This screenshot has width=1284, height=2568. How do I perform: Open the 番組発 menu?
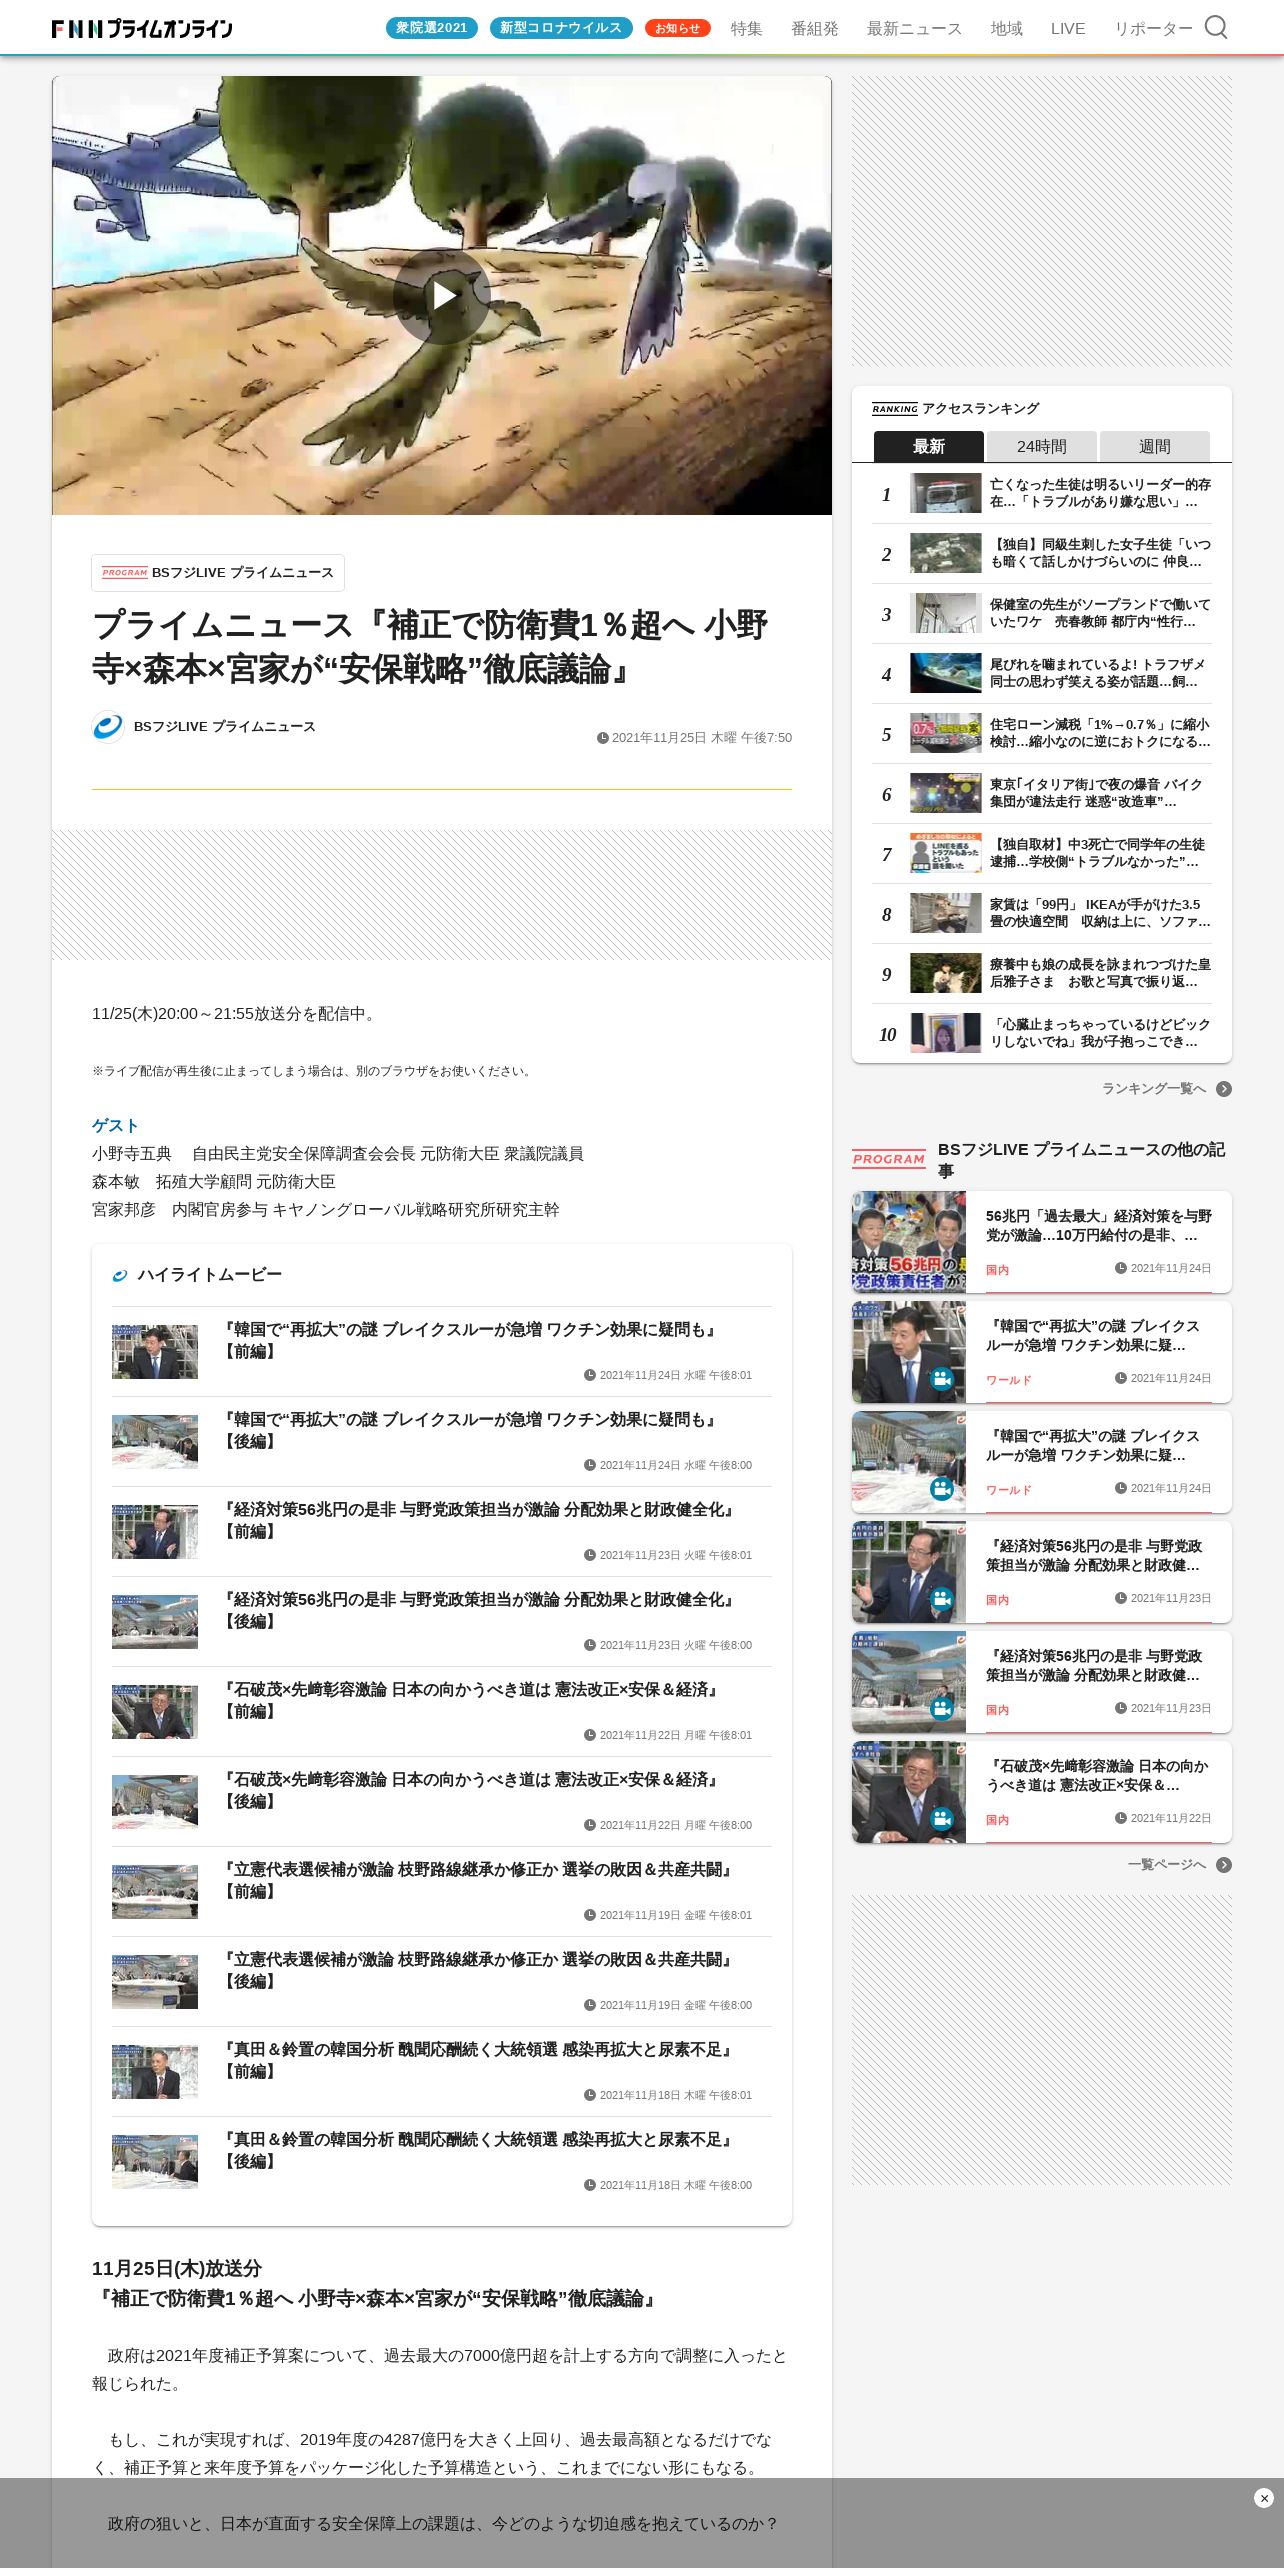pos(814,29)
